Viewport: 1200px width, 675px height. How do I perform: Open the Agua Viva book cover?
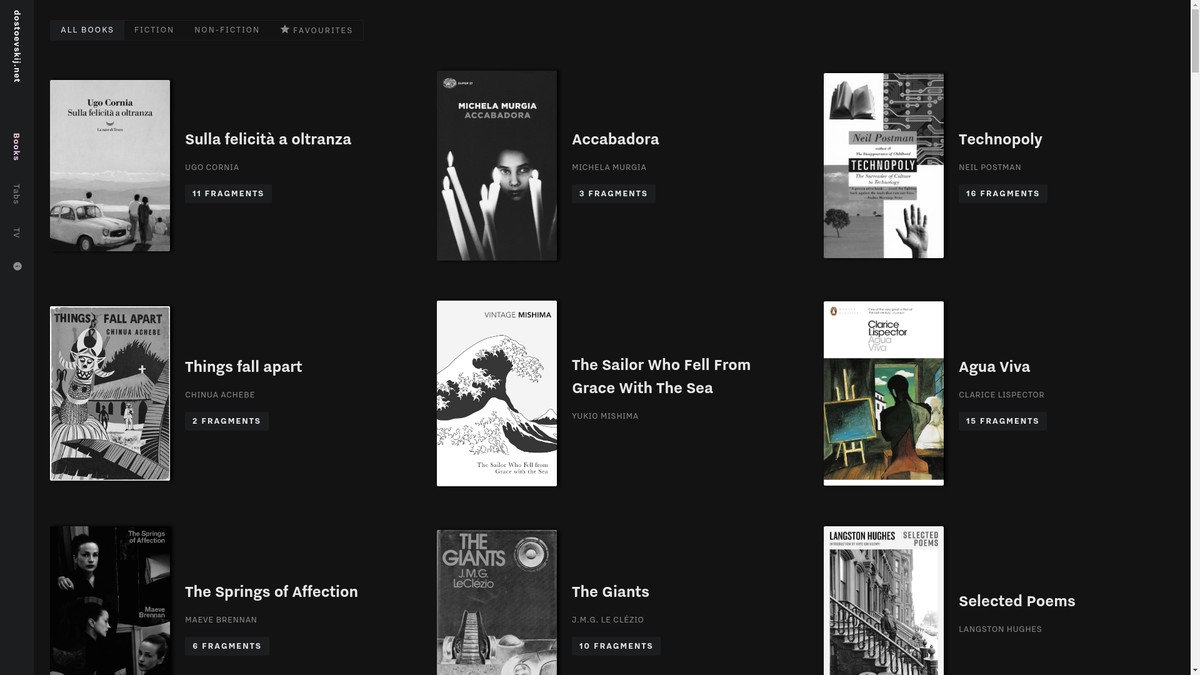884,393
